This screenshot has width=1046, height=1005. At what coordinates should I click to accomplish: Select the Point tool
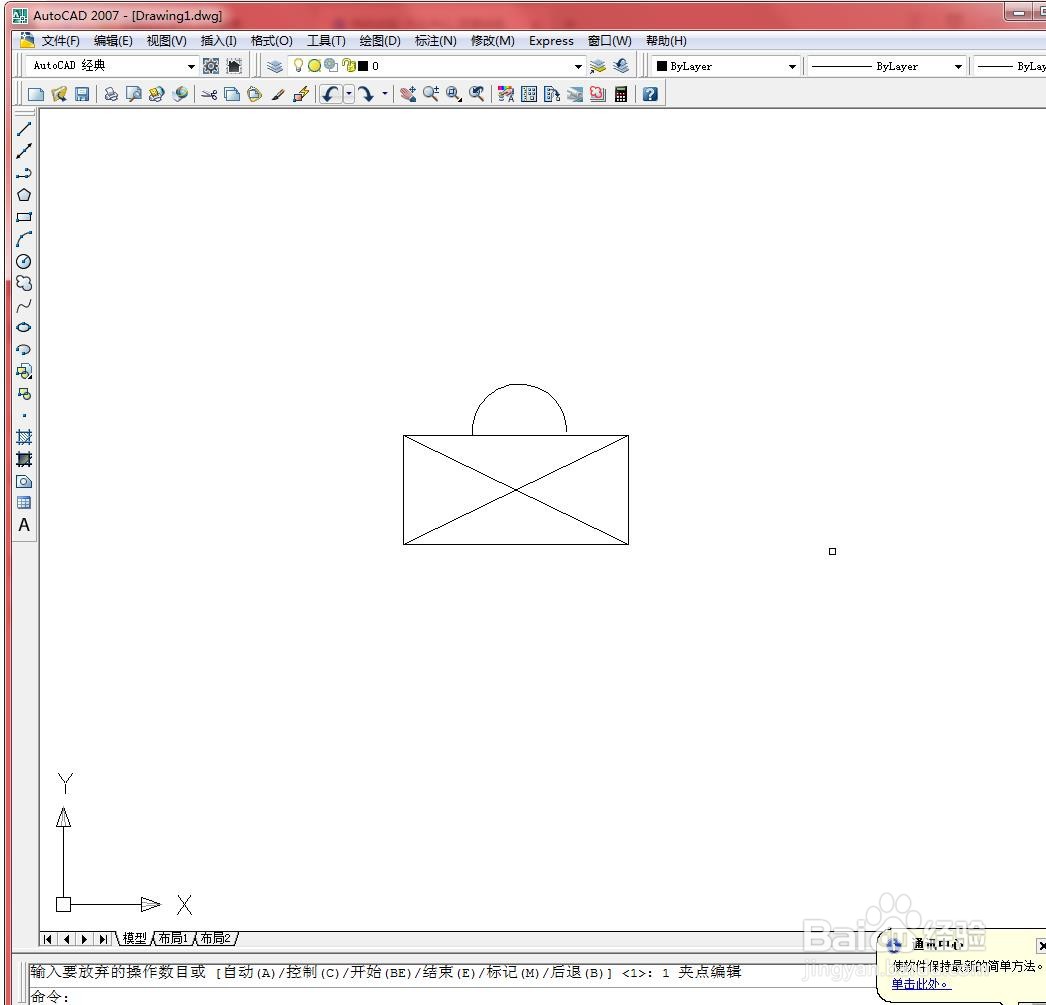pos(24,415)
